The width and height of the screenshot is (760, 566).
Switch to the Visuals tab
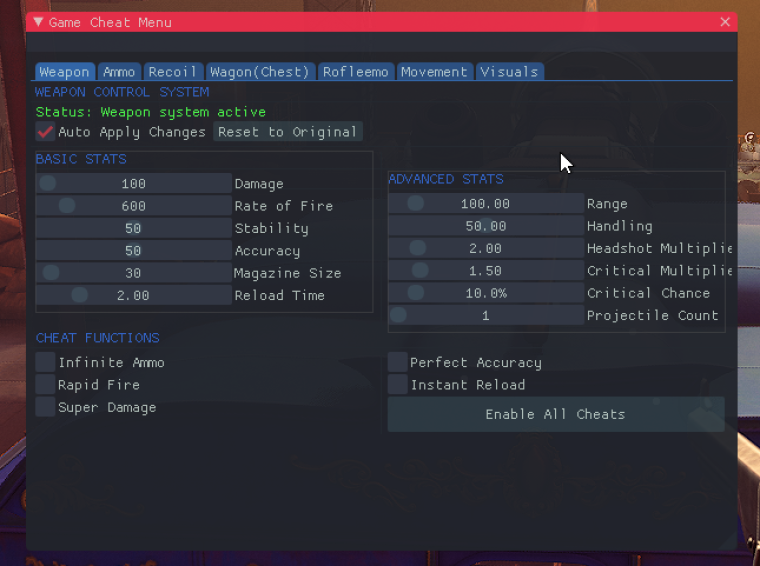509,72
